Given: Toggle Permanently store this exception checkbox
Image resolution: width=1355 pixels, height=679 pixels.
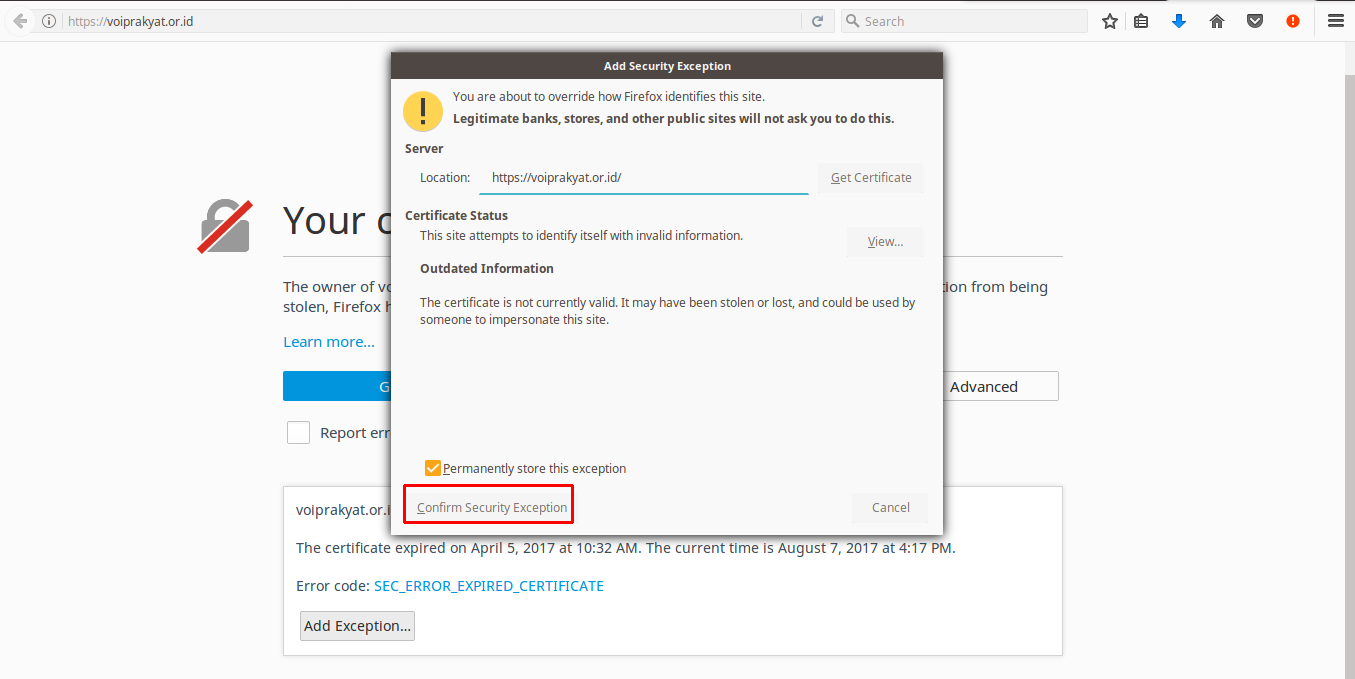Looking at the screenshot, I should [x=433, y=468].
